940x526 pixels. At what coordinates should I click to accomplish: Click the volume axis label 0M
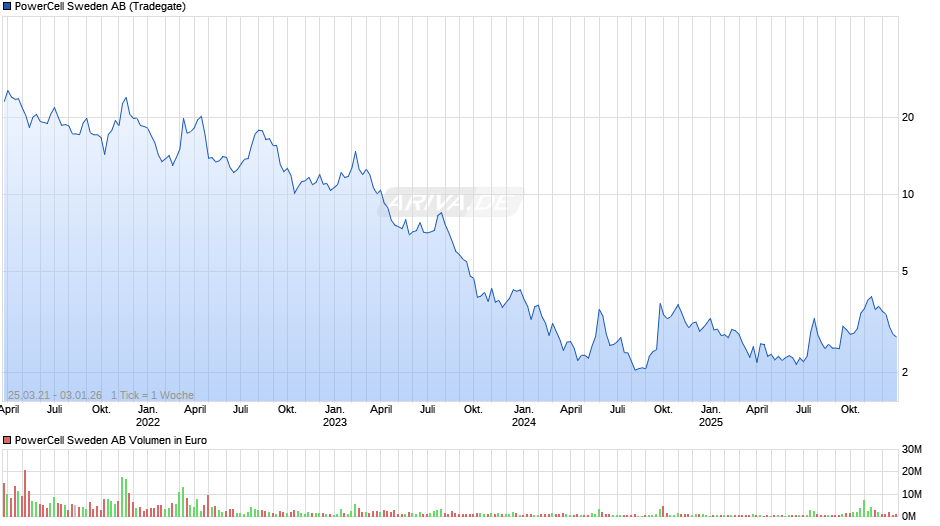click(909, 516)
